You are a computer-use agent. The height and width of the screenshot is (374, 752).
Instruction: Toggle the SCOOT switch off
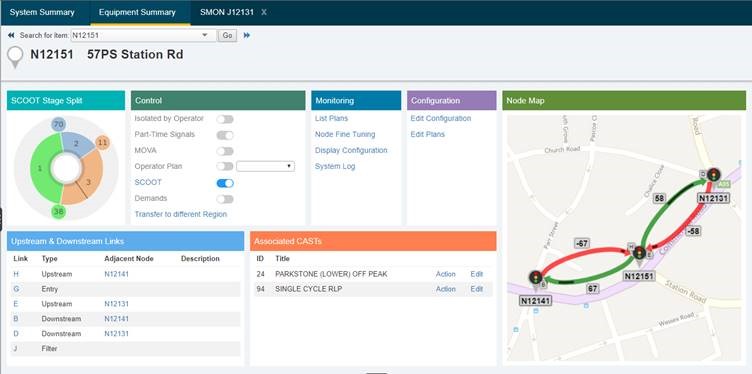coord(225,183)
